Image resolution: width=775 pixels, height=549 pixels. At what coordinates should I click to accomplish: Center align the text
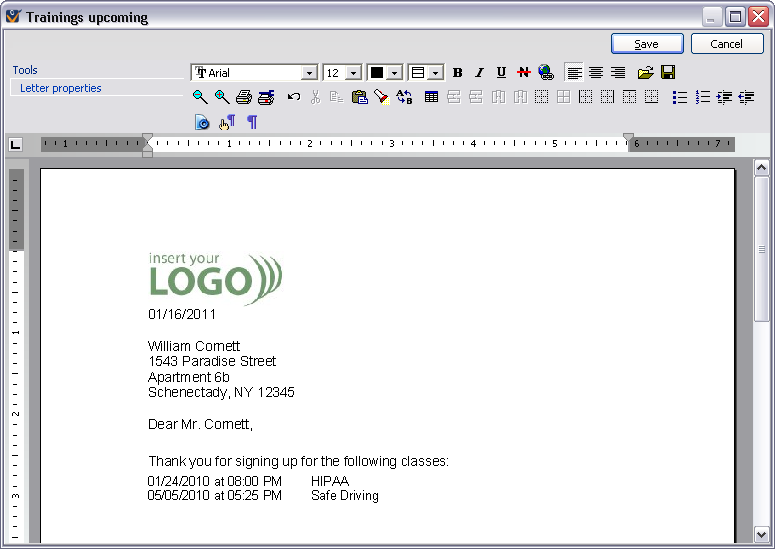point(596,73)
